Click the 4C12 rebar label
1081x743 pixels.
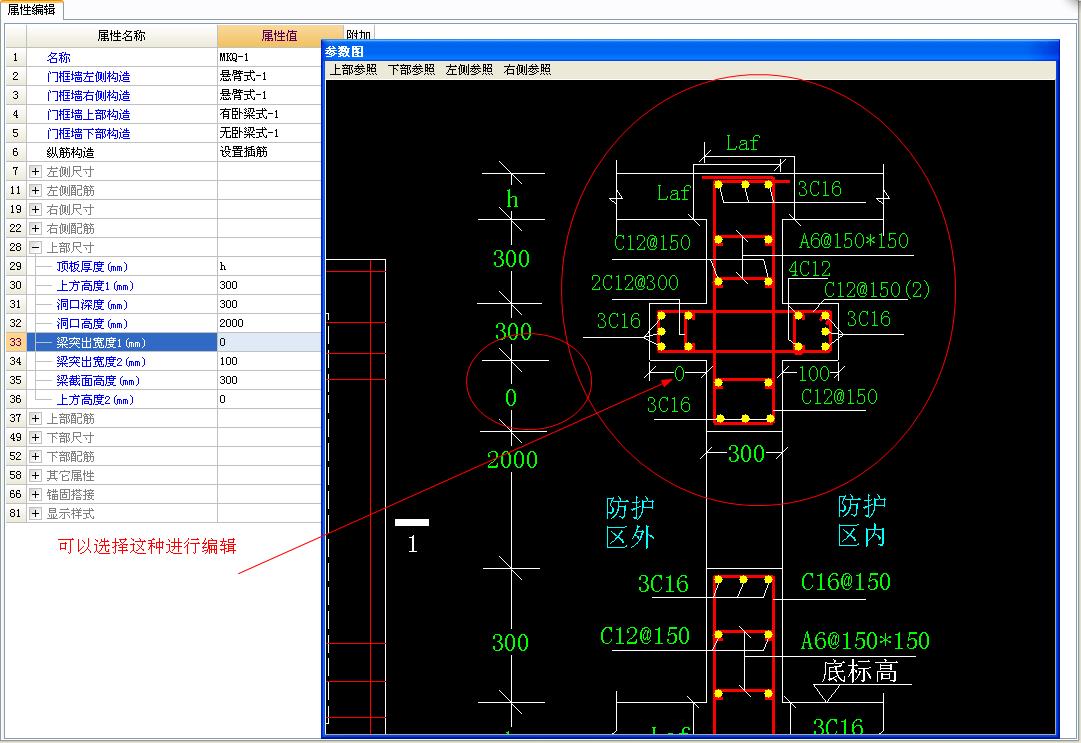809,269
